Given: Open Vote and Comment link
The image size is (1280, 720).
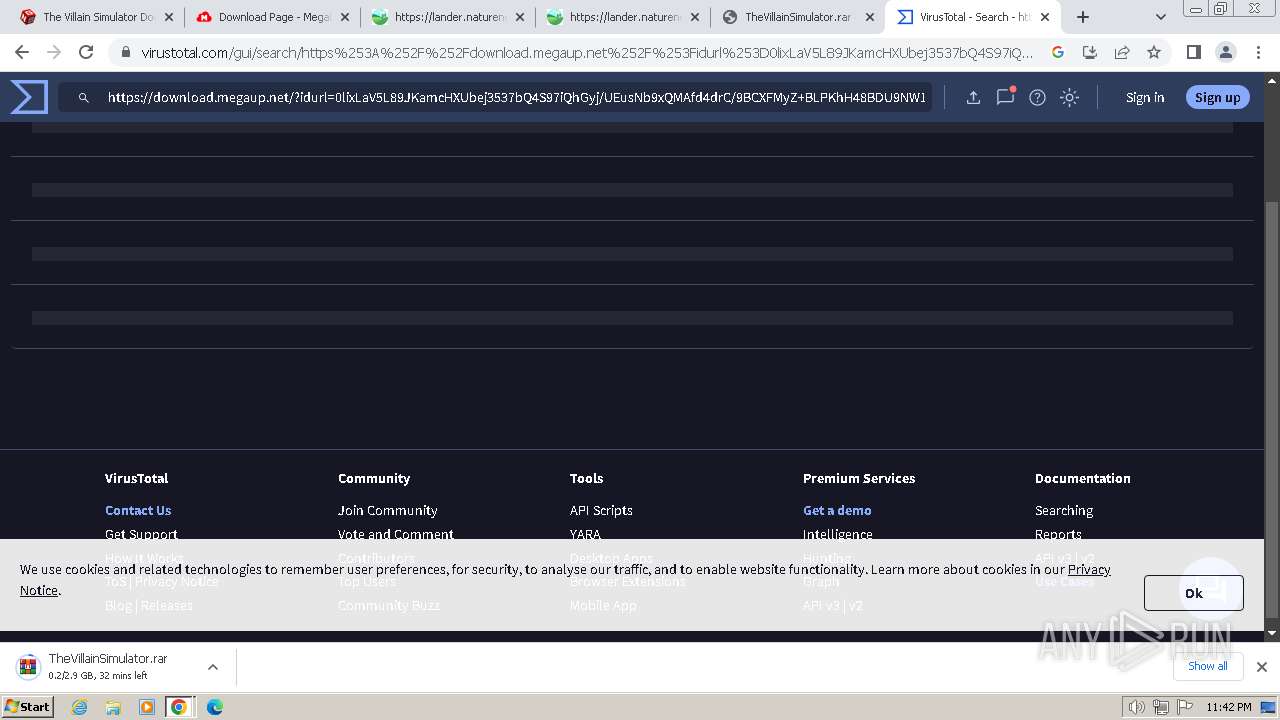Looking at the screenshot, I should click(395, 534).
